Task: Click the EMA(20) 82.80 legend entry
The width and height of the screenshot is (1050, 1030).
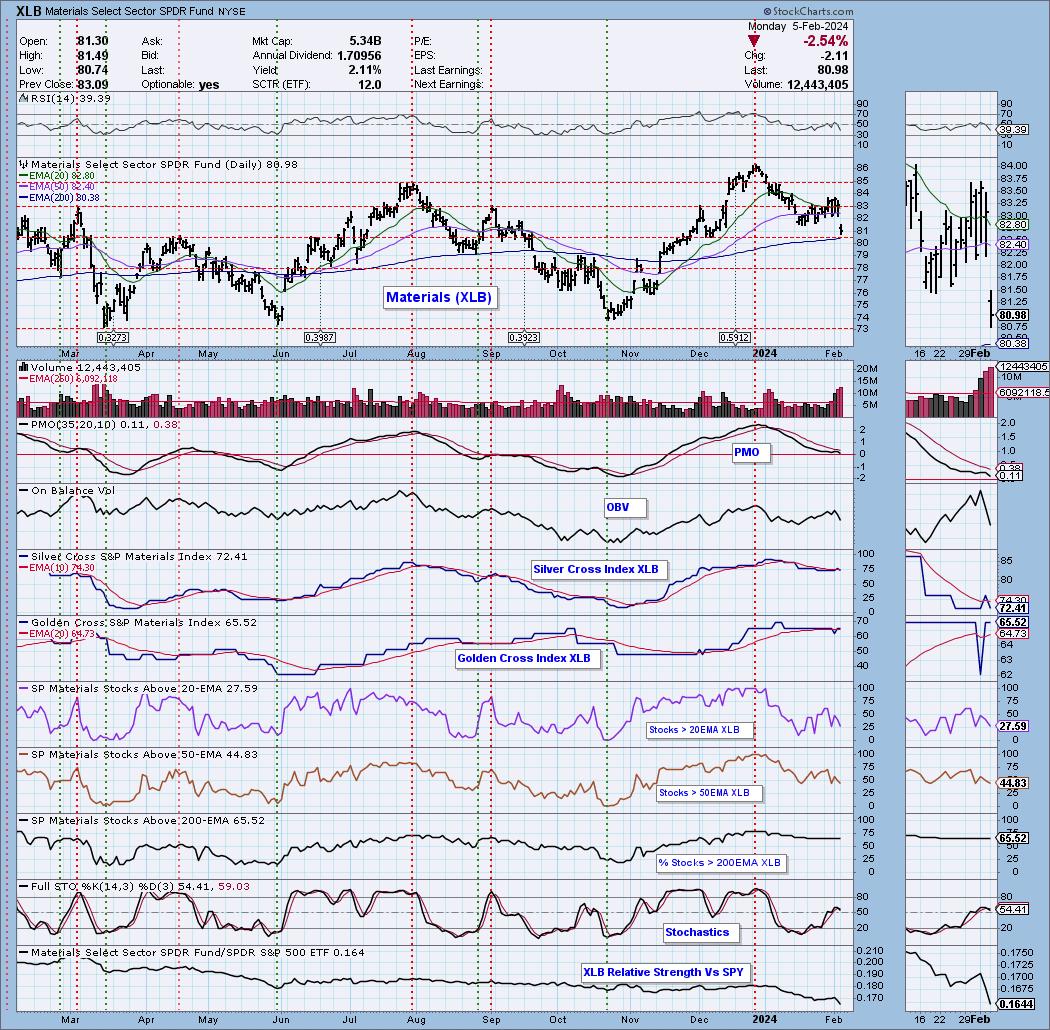Action: [56, 176]
